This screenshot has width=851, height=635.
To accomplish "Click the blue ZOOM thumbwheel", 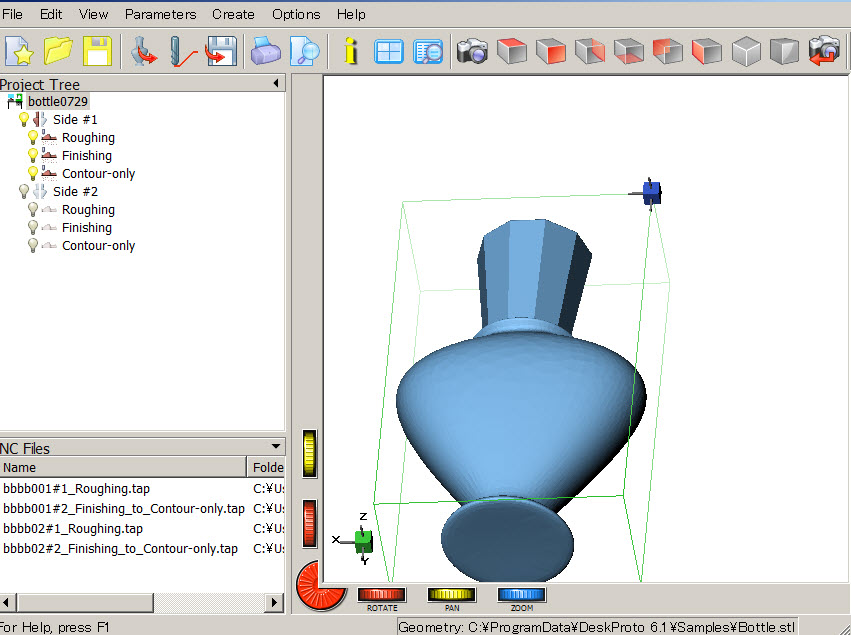I will (521, 594).
